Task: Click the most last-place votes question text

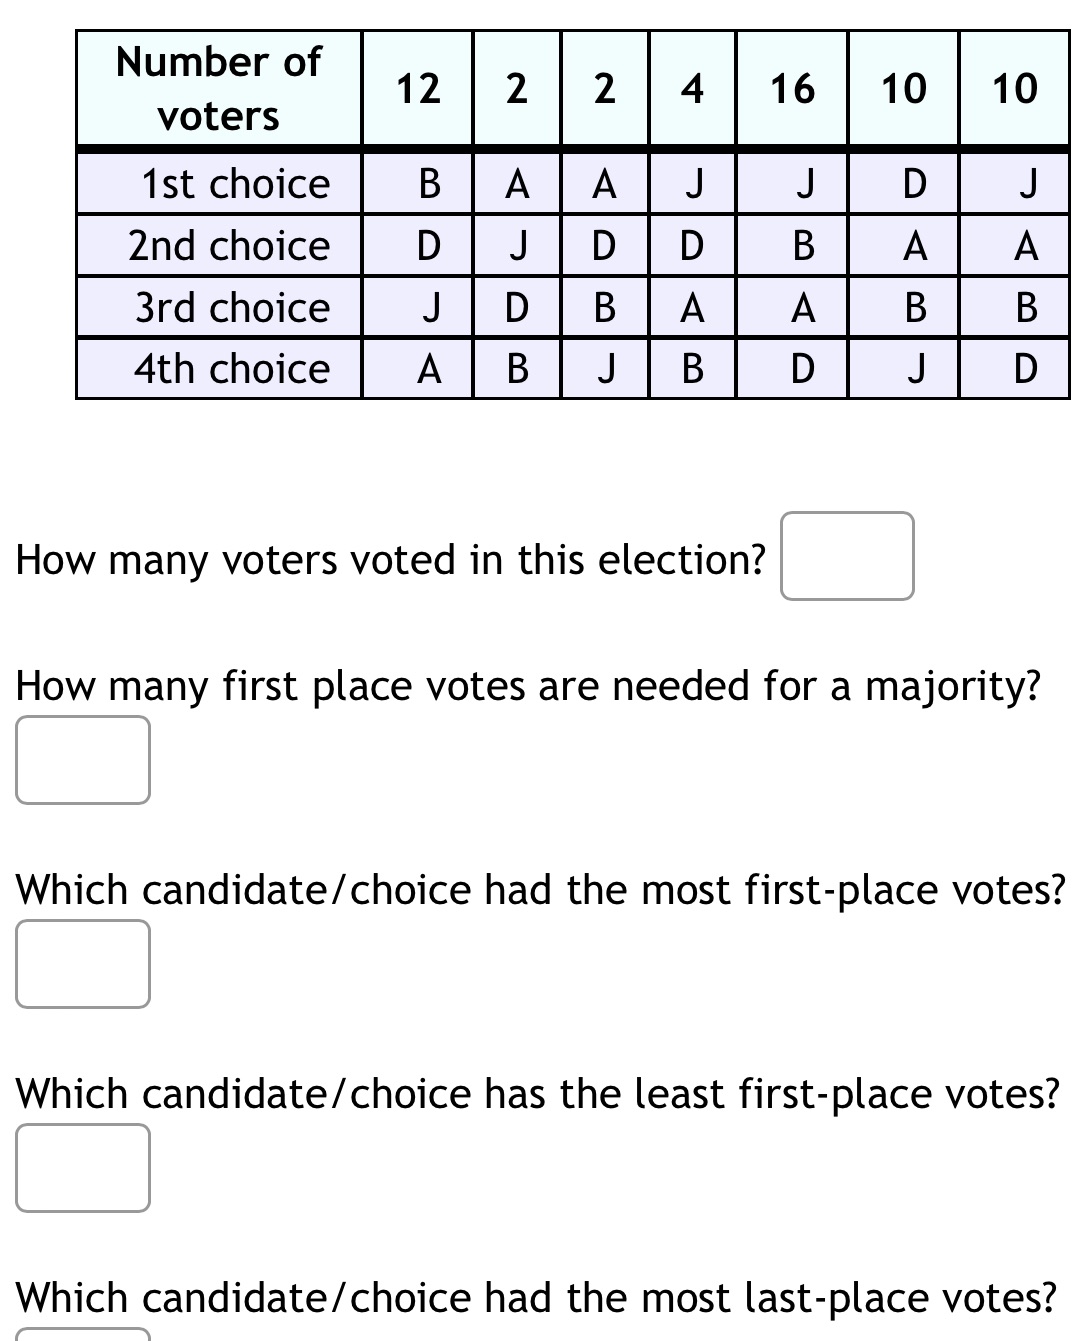Action: (x=536, y=1298)
